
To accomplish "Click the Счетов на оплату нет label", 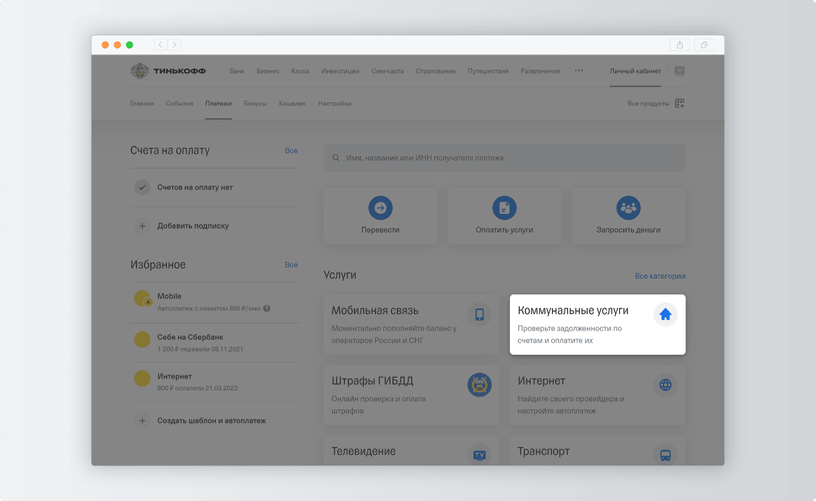I will pyautogui.click(x=195, y=187).
